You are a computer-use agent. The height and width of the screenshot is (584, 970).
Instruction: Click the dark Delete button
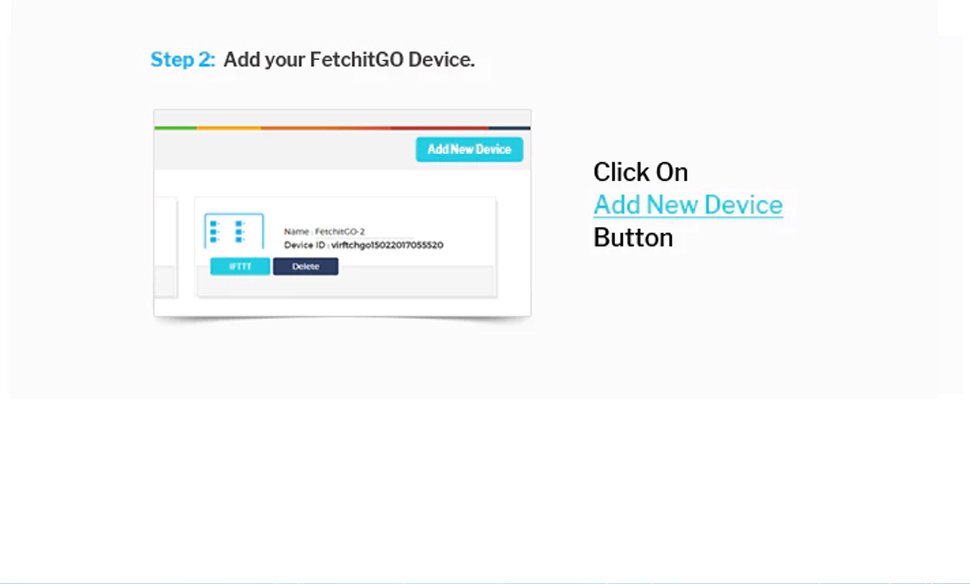306,266
